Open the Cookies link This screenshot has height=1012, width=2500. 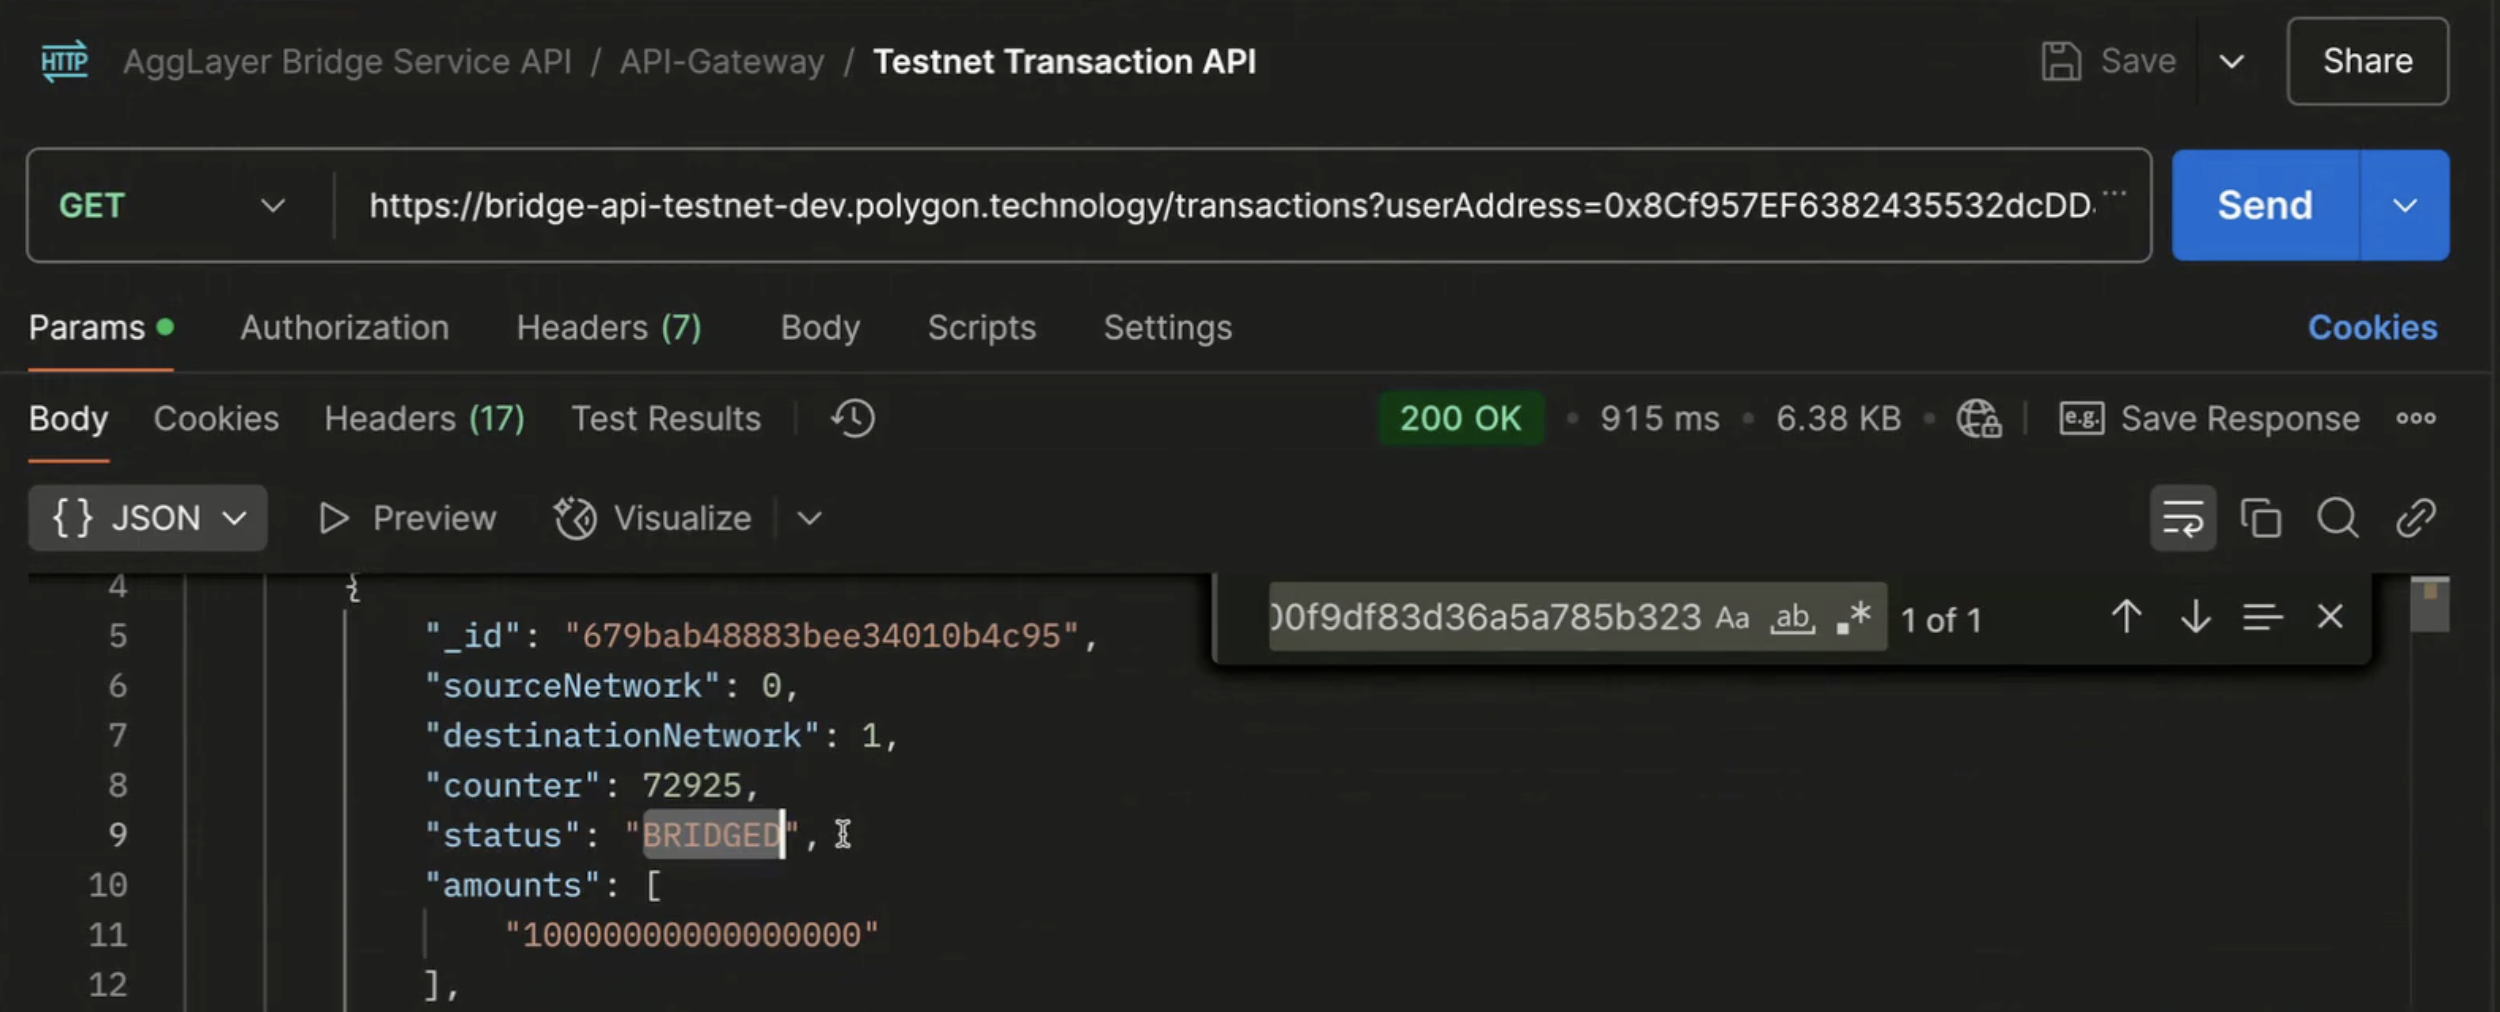click(2372, 328)
